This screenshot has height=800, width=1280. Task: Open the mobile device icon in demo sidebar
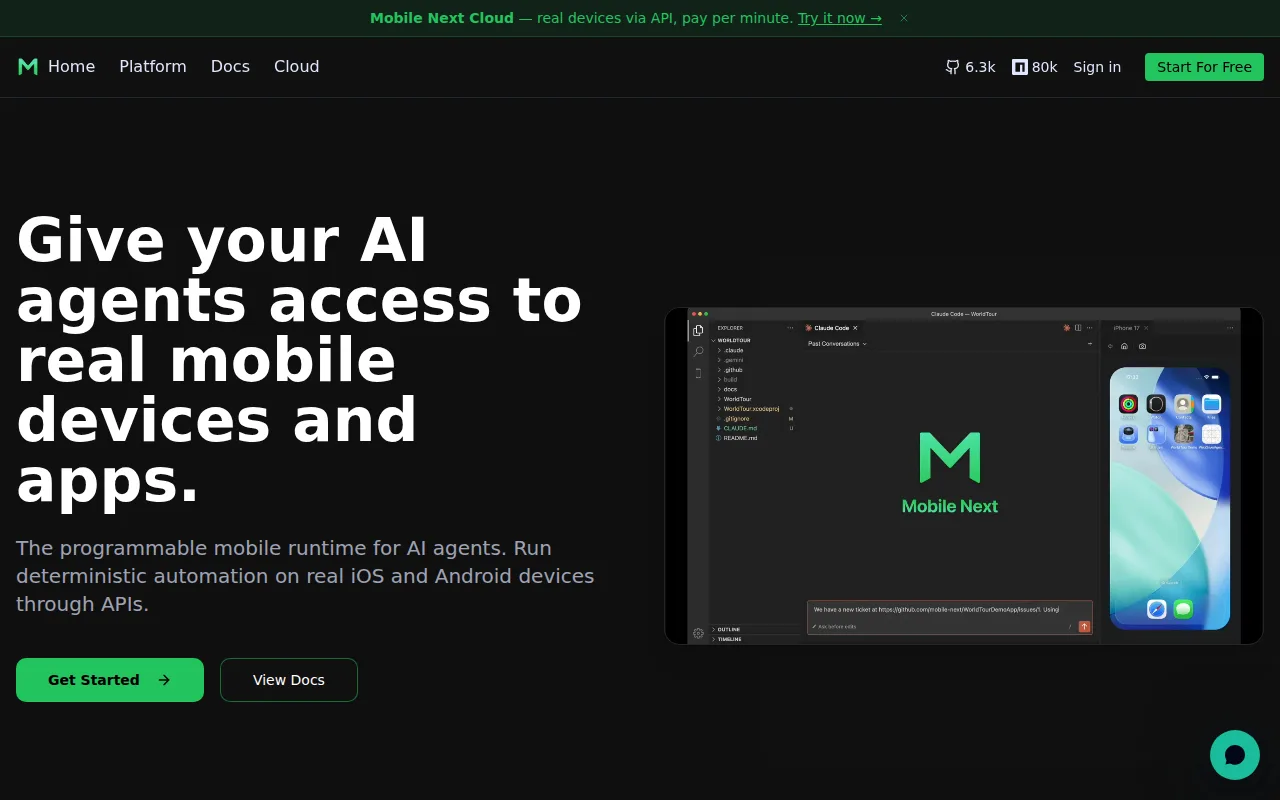[x=698, y=373]
